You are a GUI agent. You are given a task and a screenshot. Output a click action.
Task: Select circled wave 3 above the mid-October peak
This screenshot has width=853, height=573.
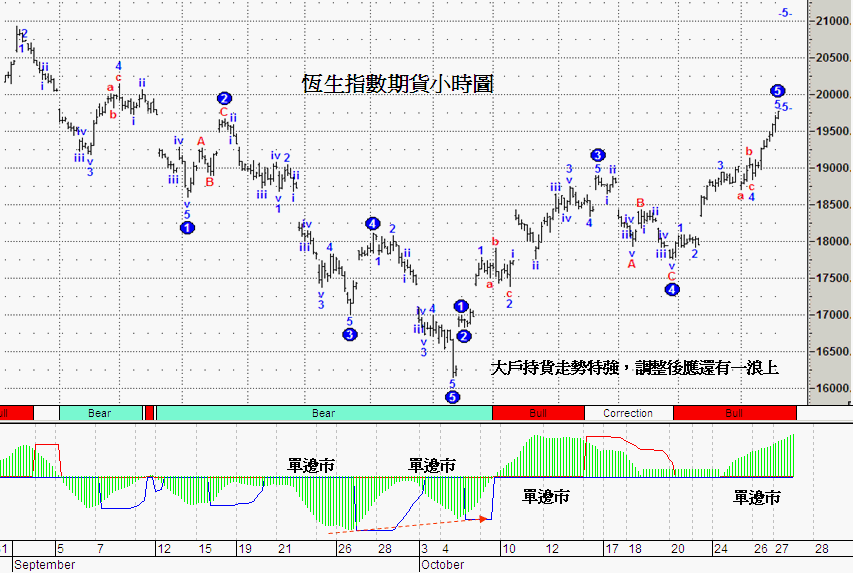[x=597, y=155]
